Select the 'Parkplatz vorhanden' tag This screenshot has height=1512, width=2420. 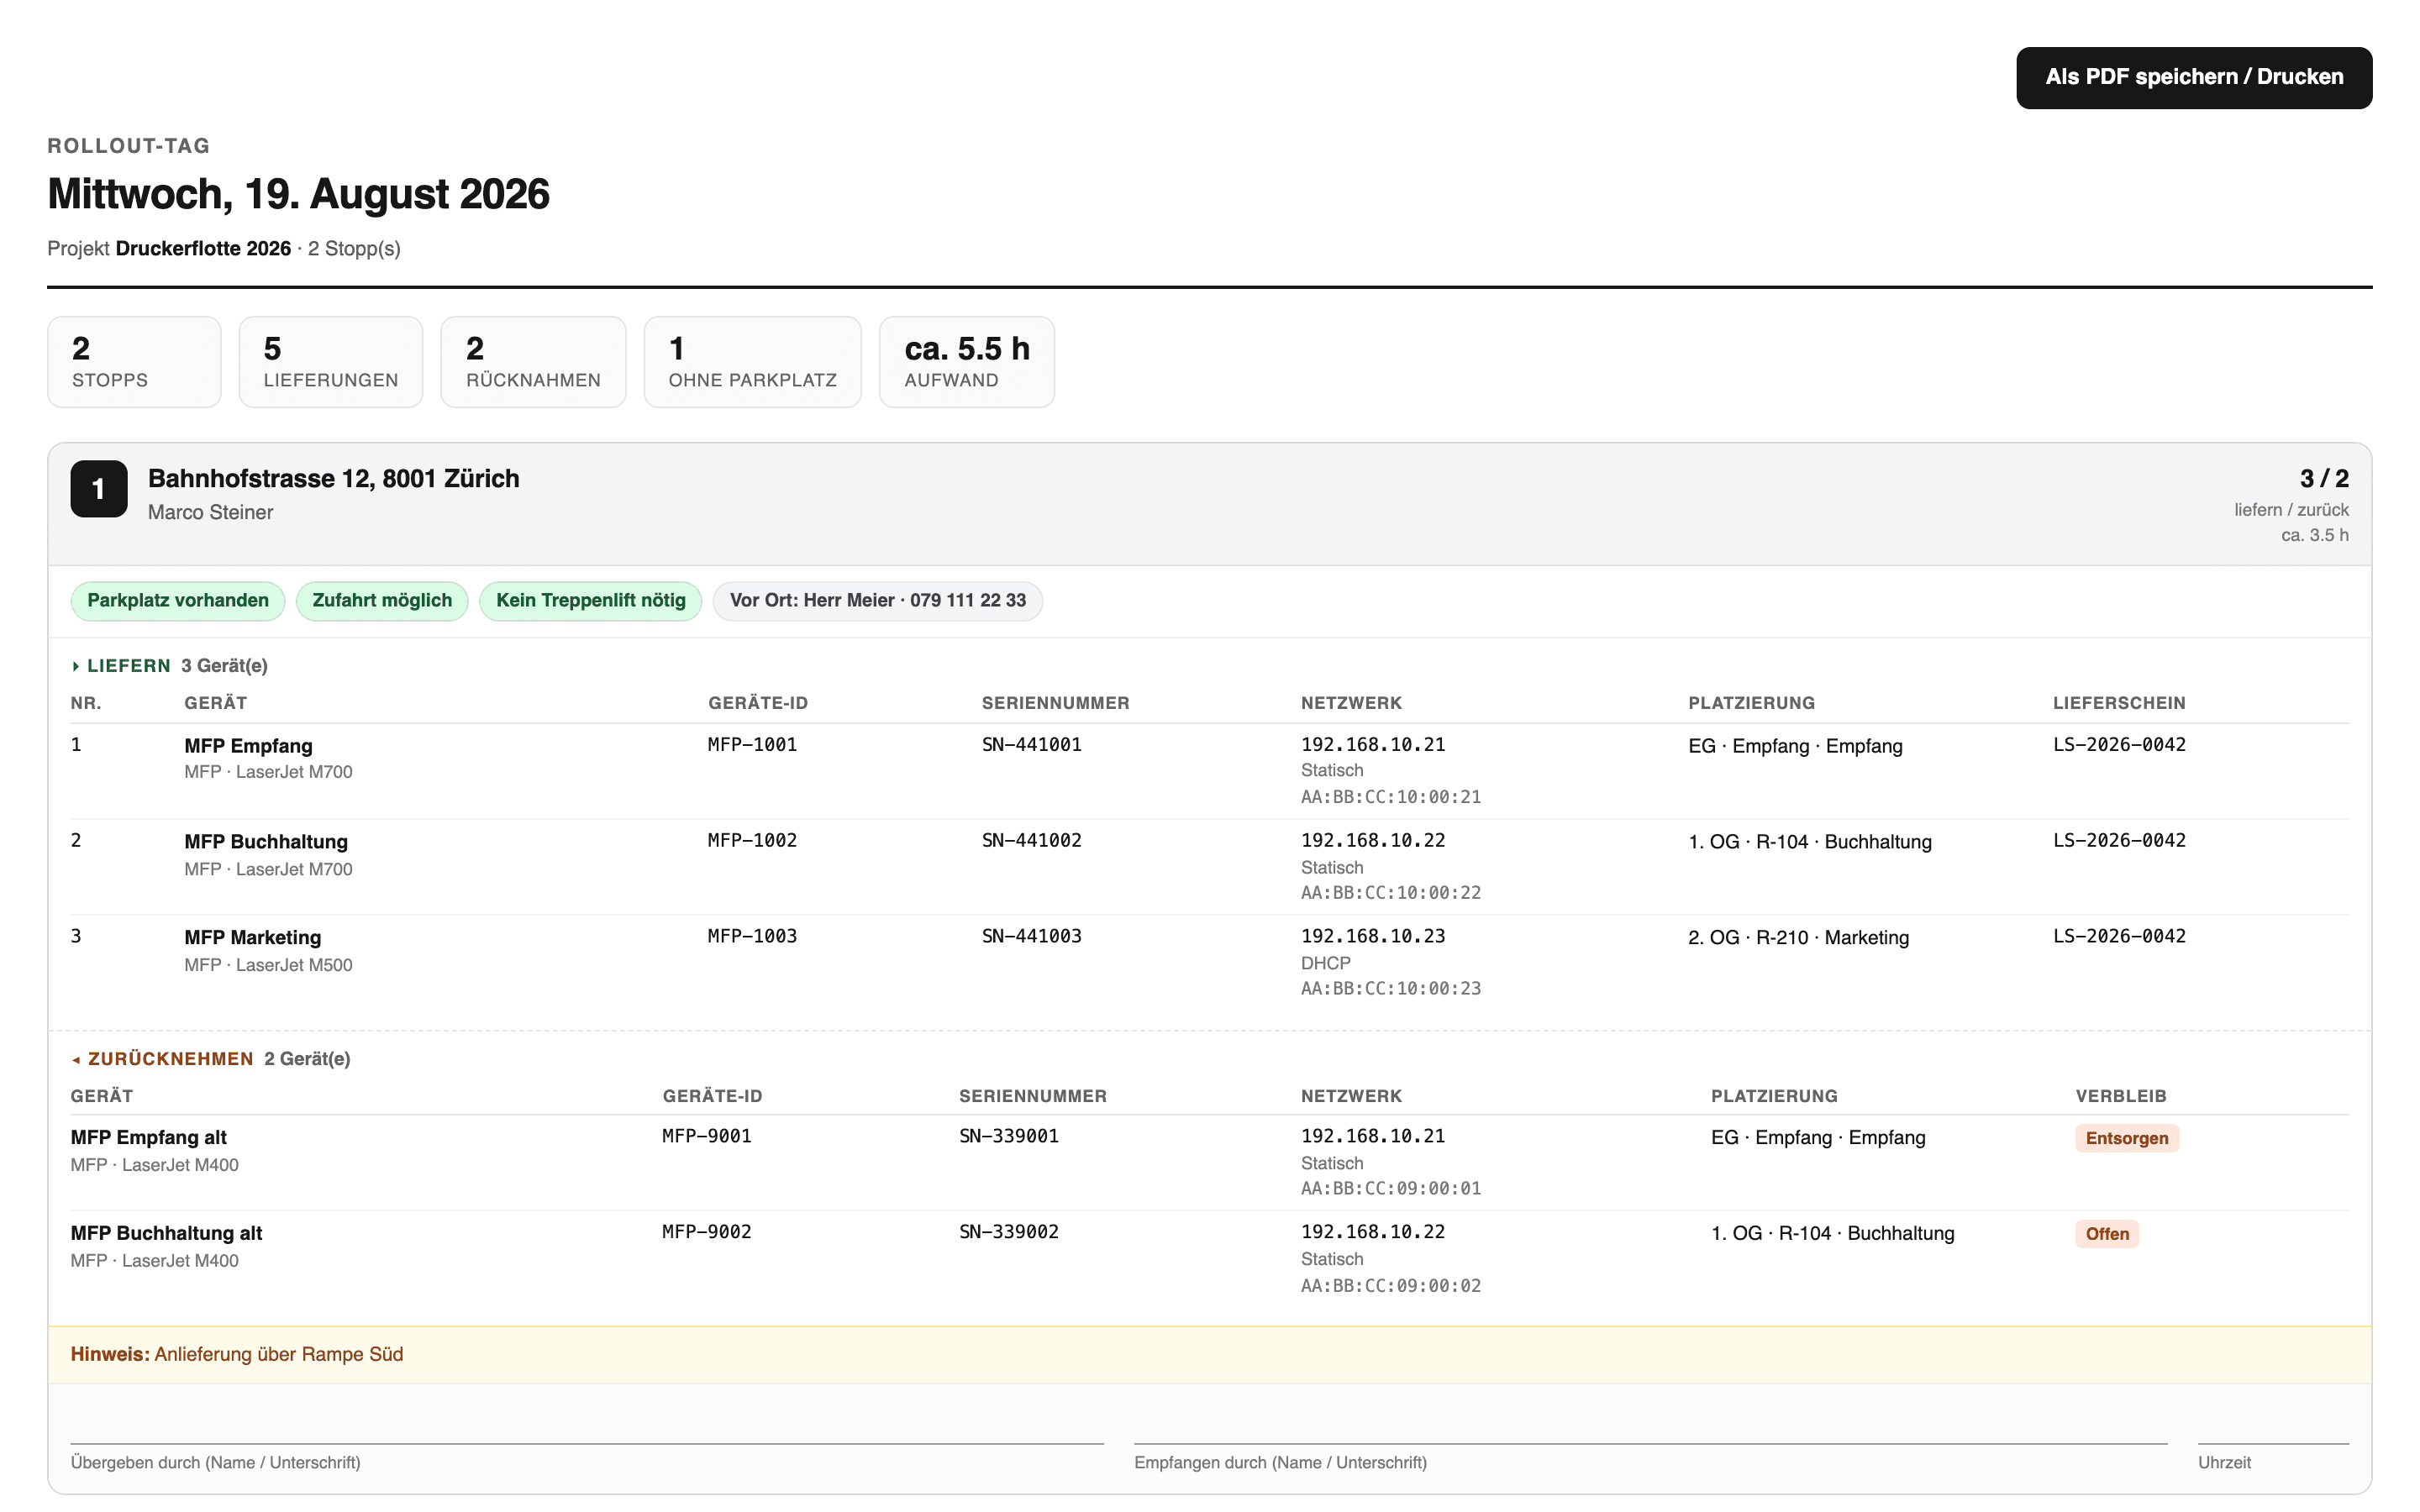point(178,600)
